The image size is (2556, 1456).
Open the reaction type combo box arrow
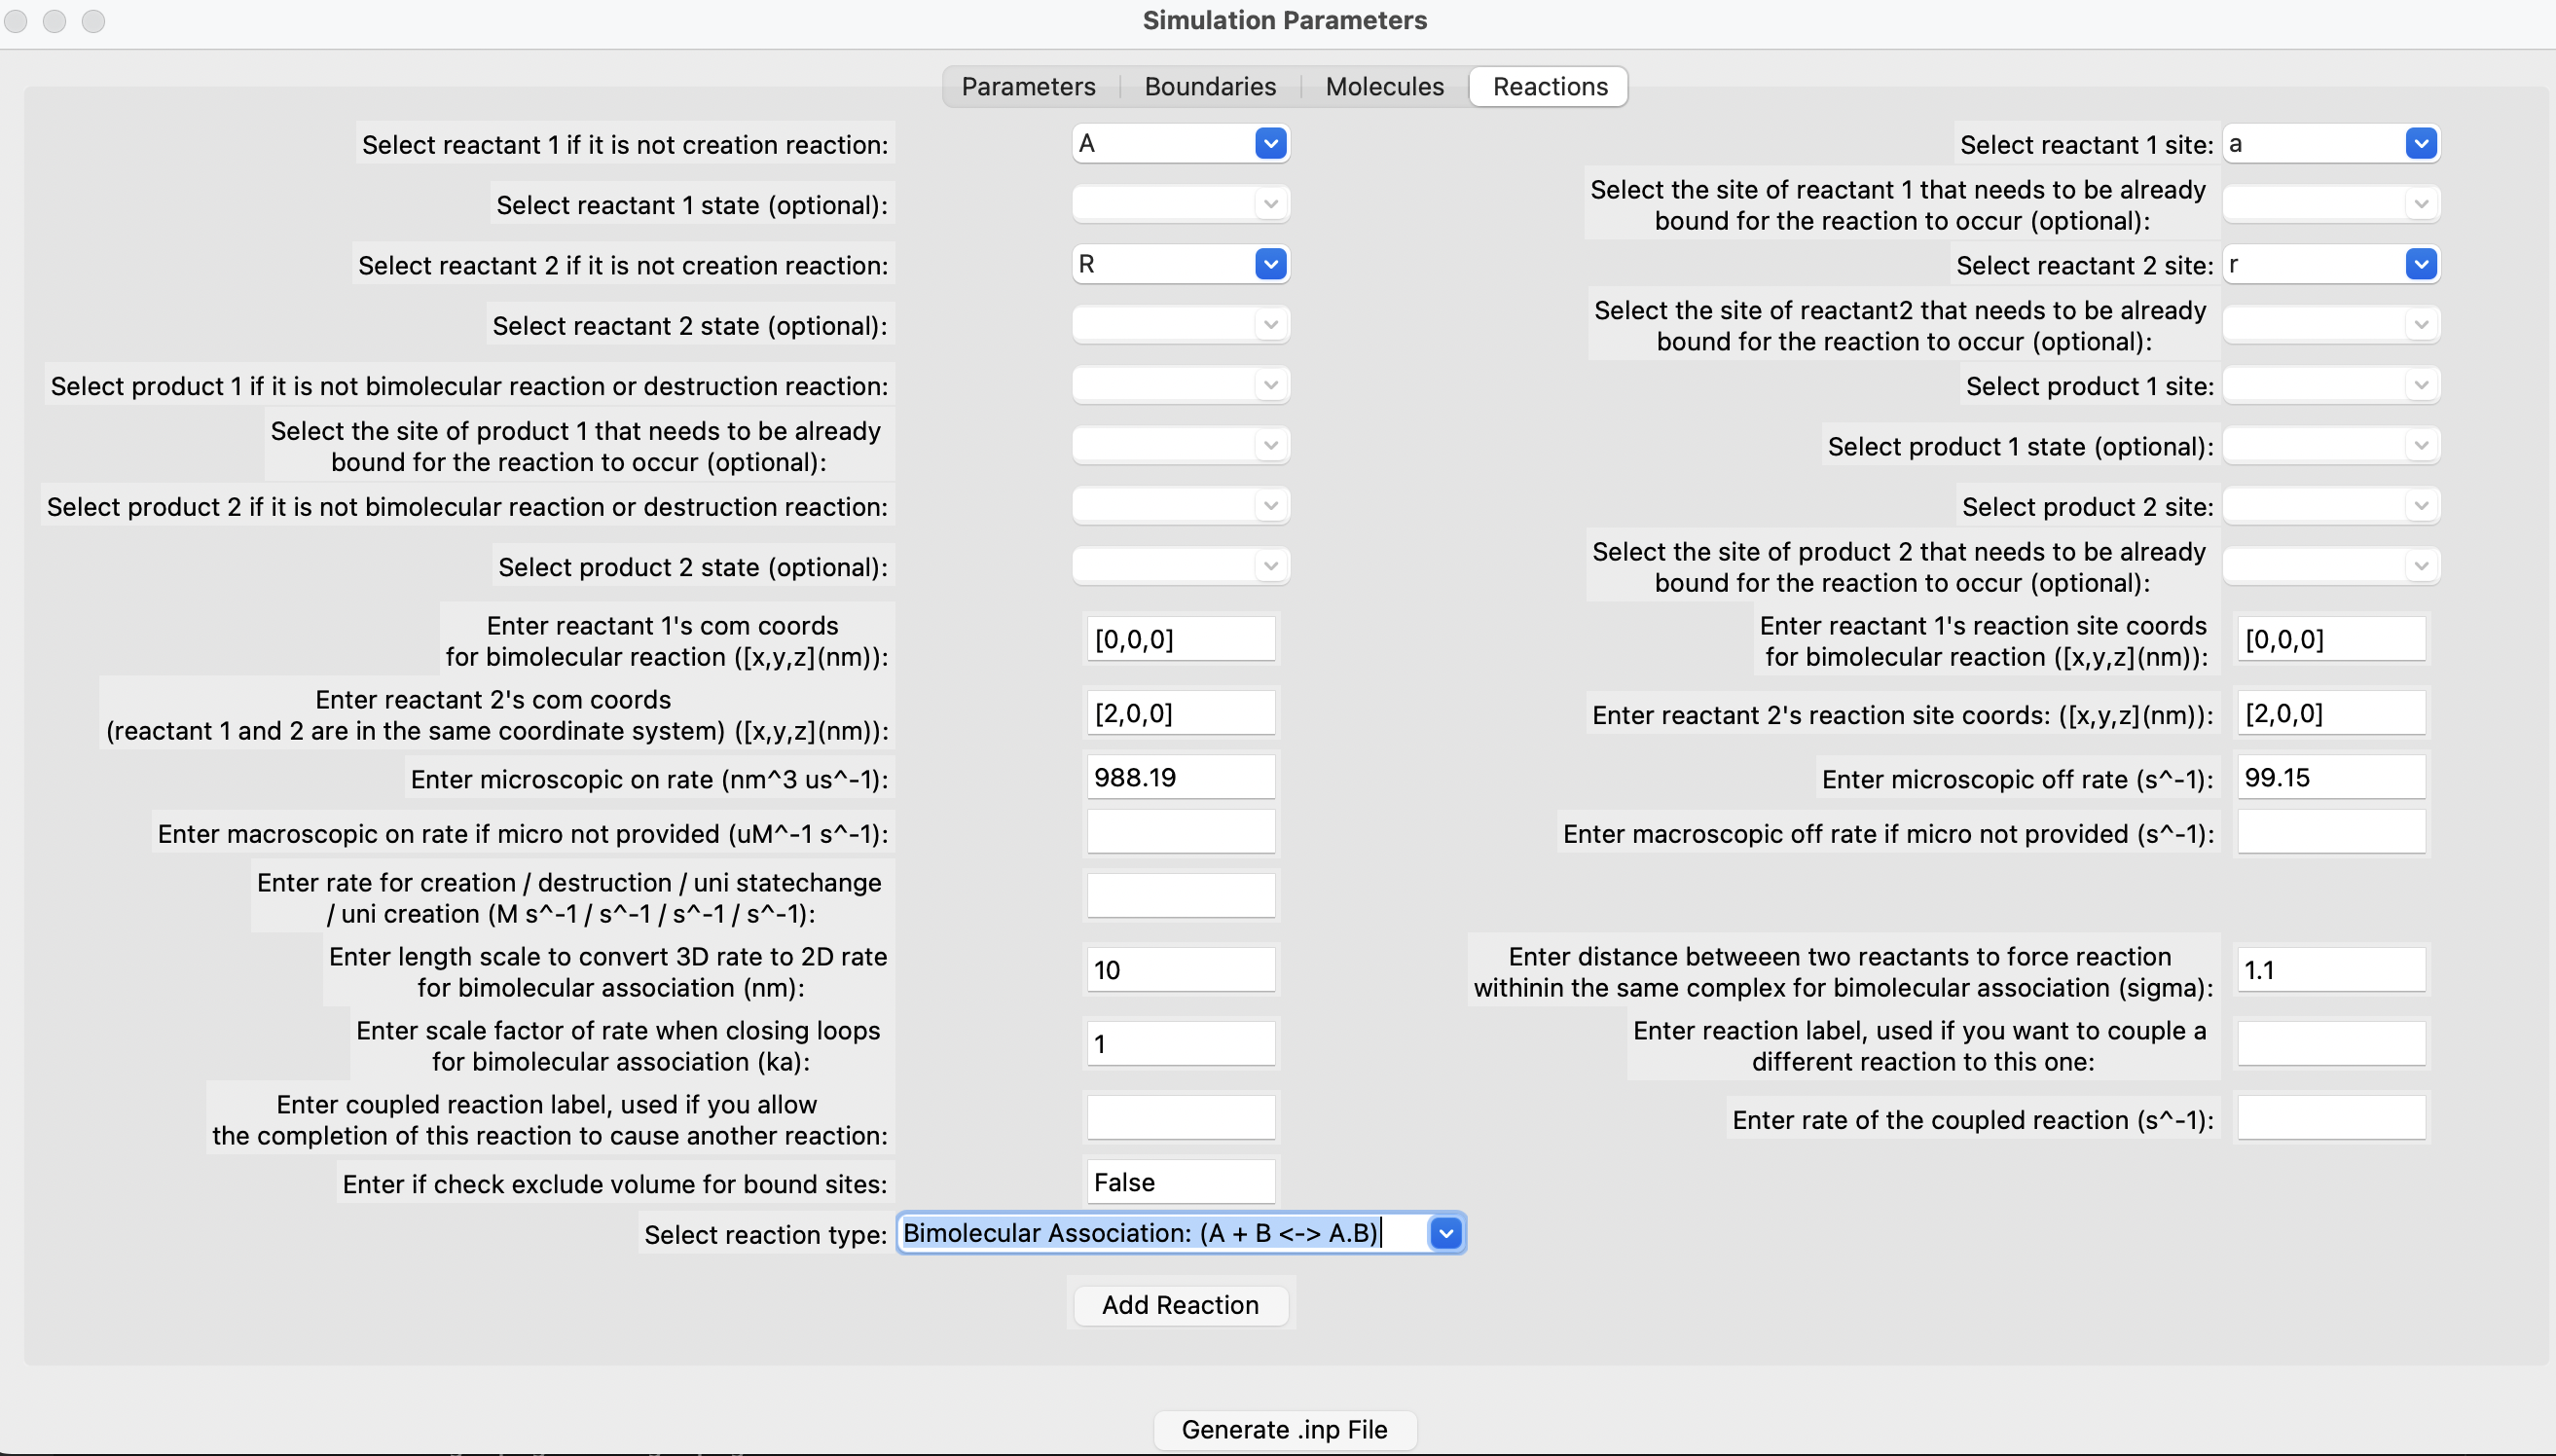[x=1446, y=1233]
